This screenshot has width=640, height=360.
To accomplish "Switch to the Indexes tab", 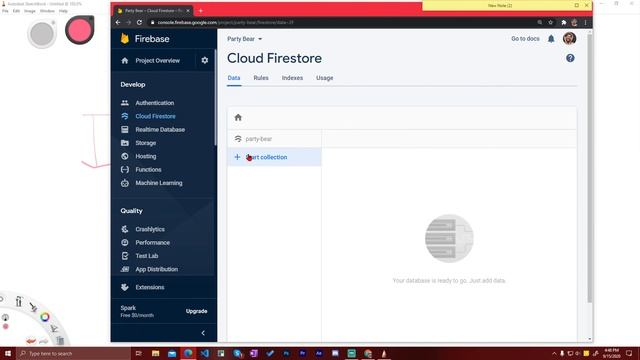I will (x=292, y=78).
